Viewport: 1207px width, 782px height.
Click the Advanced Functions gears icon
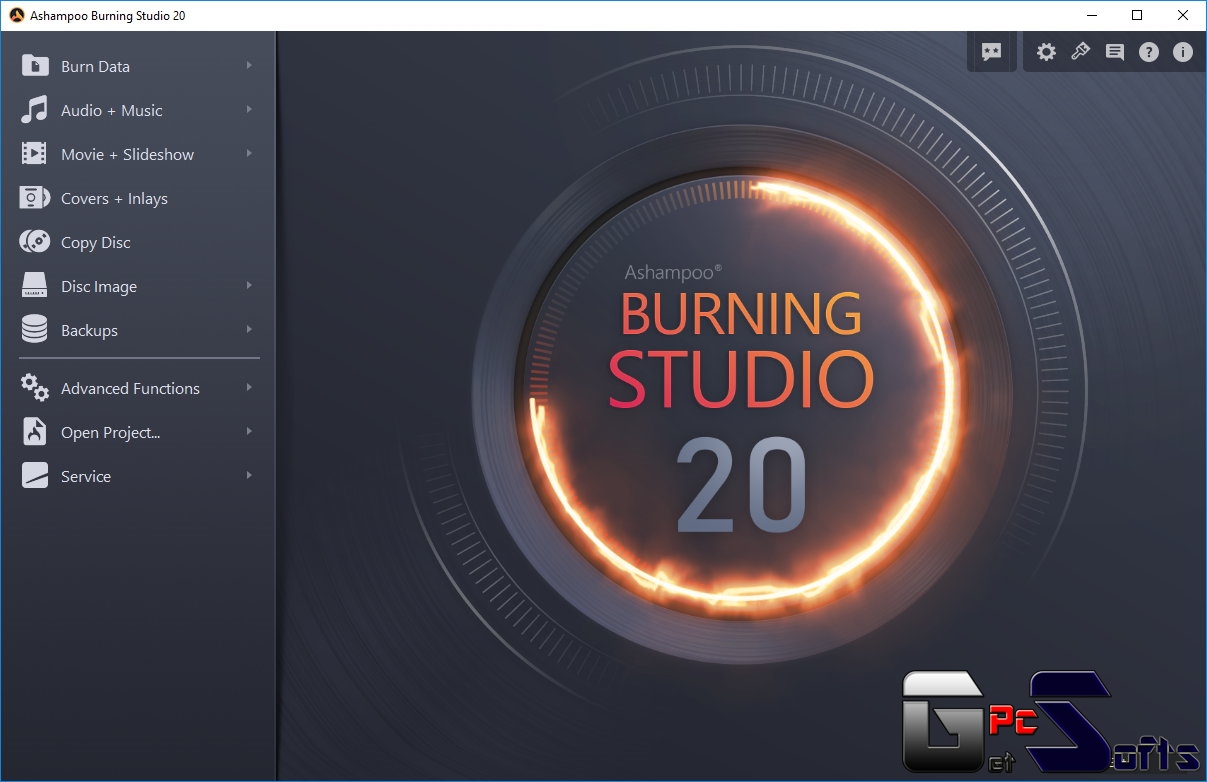(35, 388)
